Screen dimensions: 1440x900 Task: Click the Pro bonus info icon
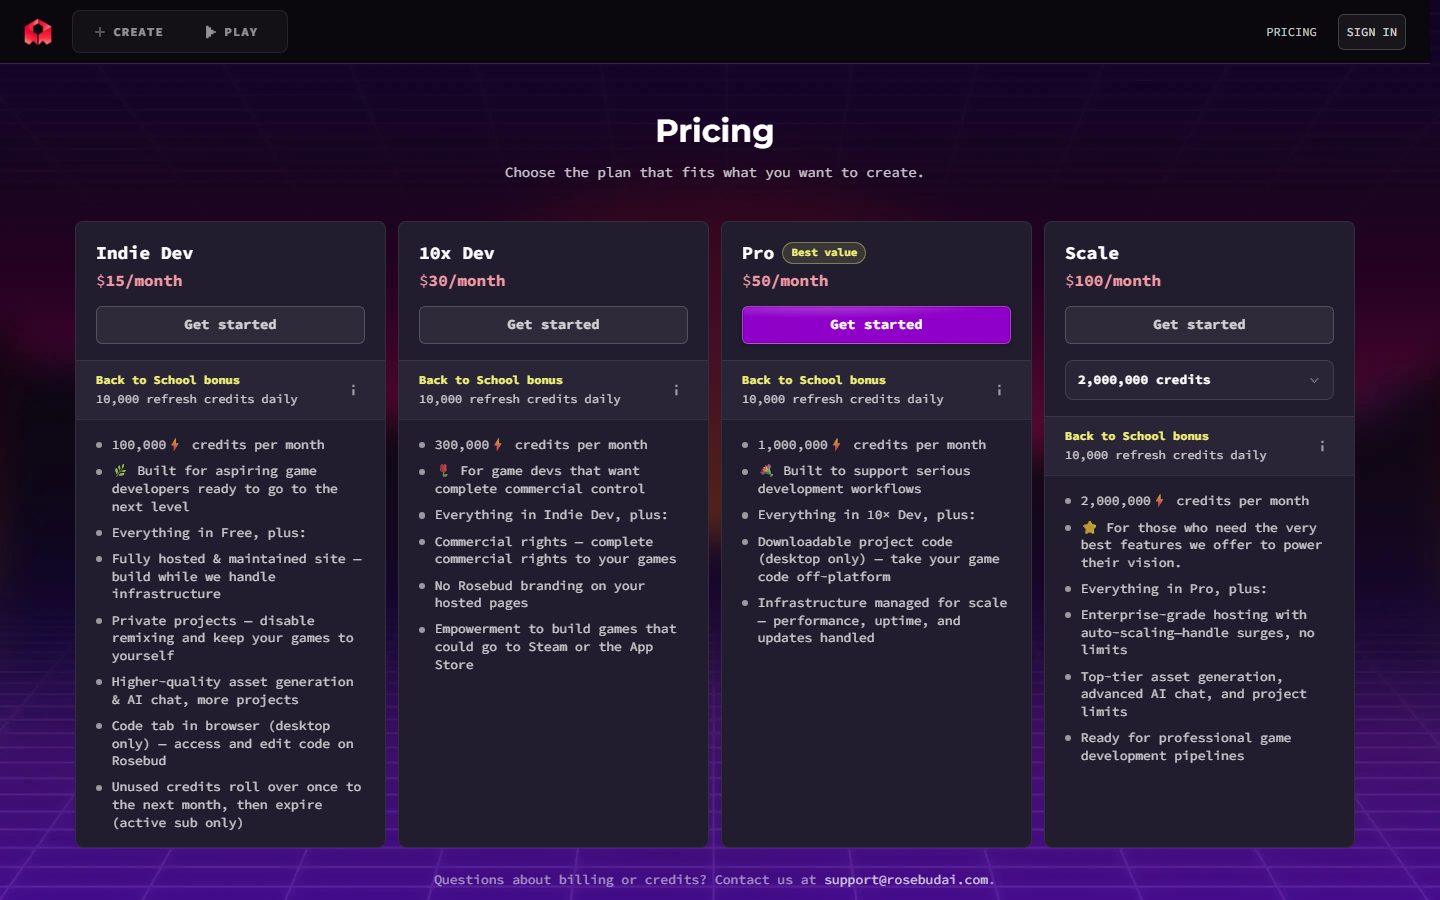pos(999,390)
